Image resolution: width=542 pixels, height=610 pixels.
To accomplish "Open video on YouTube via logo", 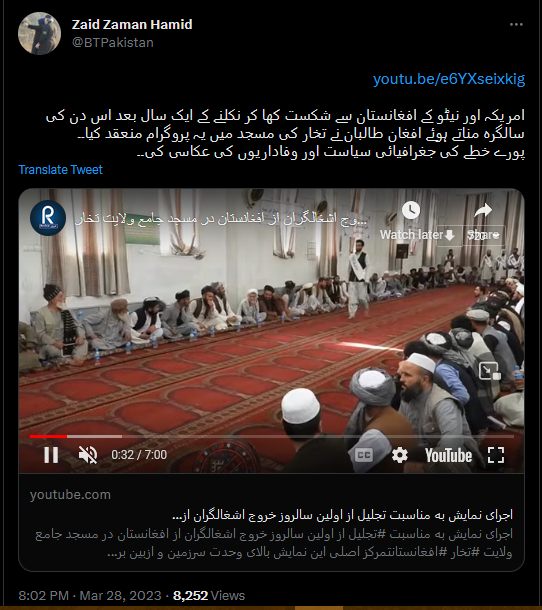I will [448, 455].
